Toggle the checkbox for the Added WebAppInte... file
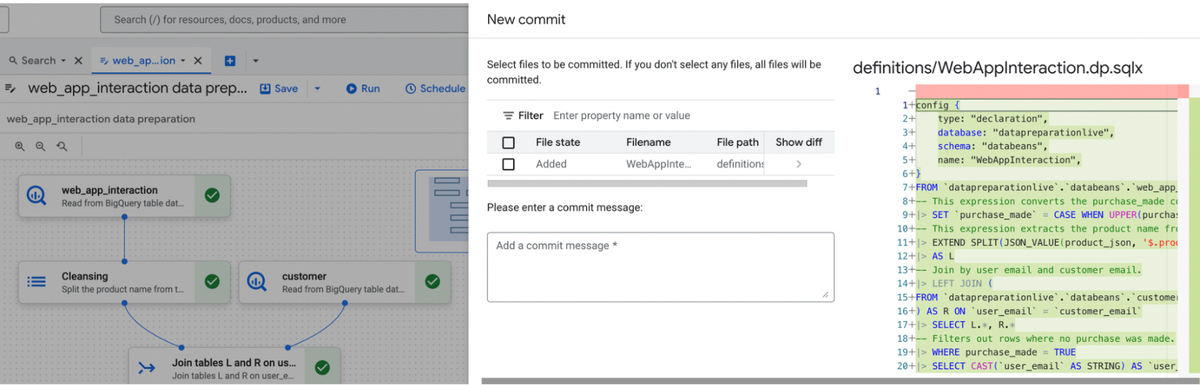The height and width of the screenshot is (385, 1200). [x=508, y=164]
